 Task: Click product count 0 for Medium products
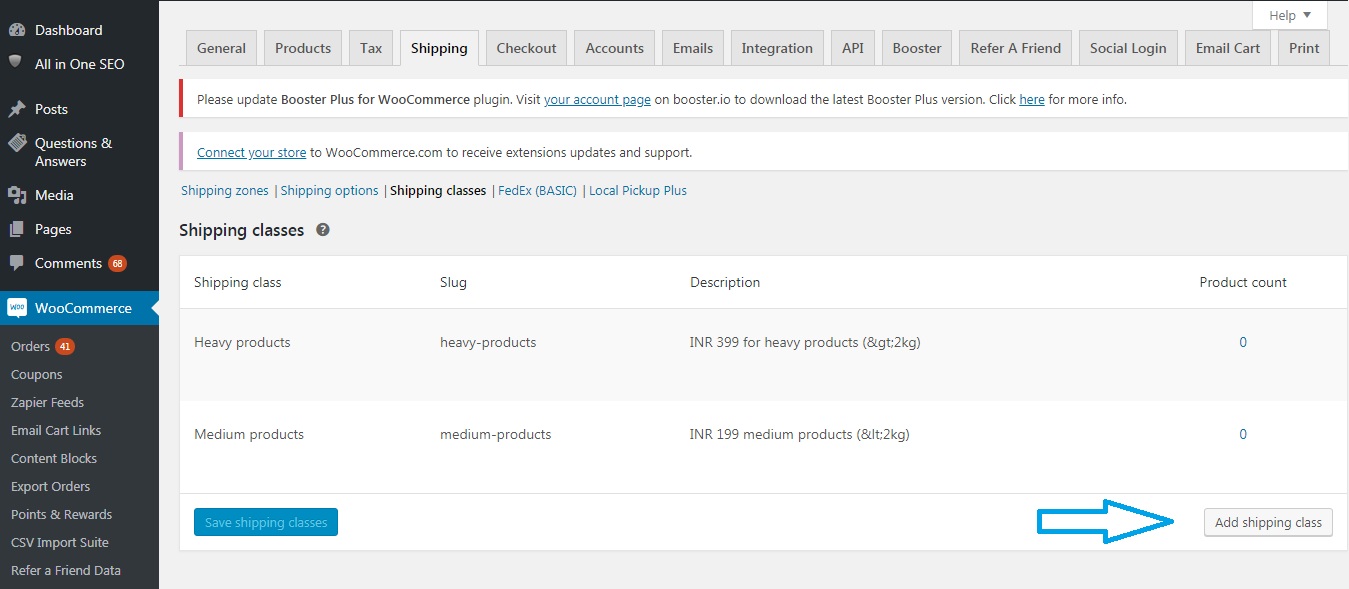coord(1243,434)
